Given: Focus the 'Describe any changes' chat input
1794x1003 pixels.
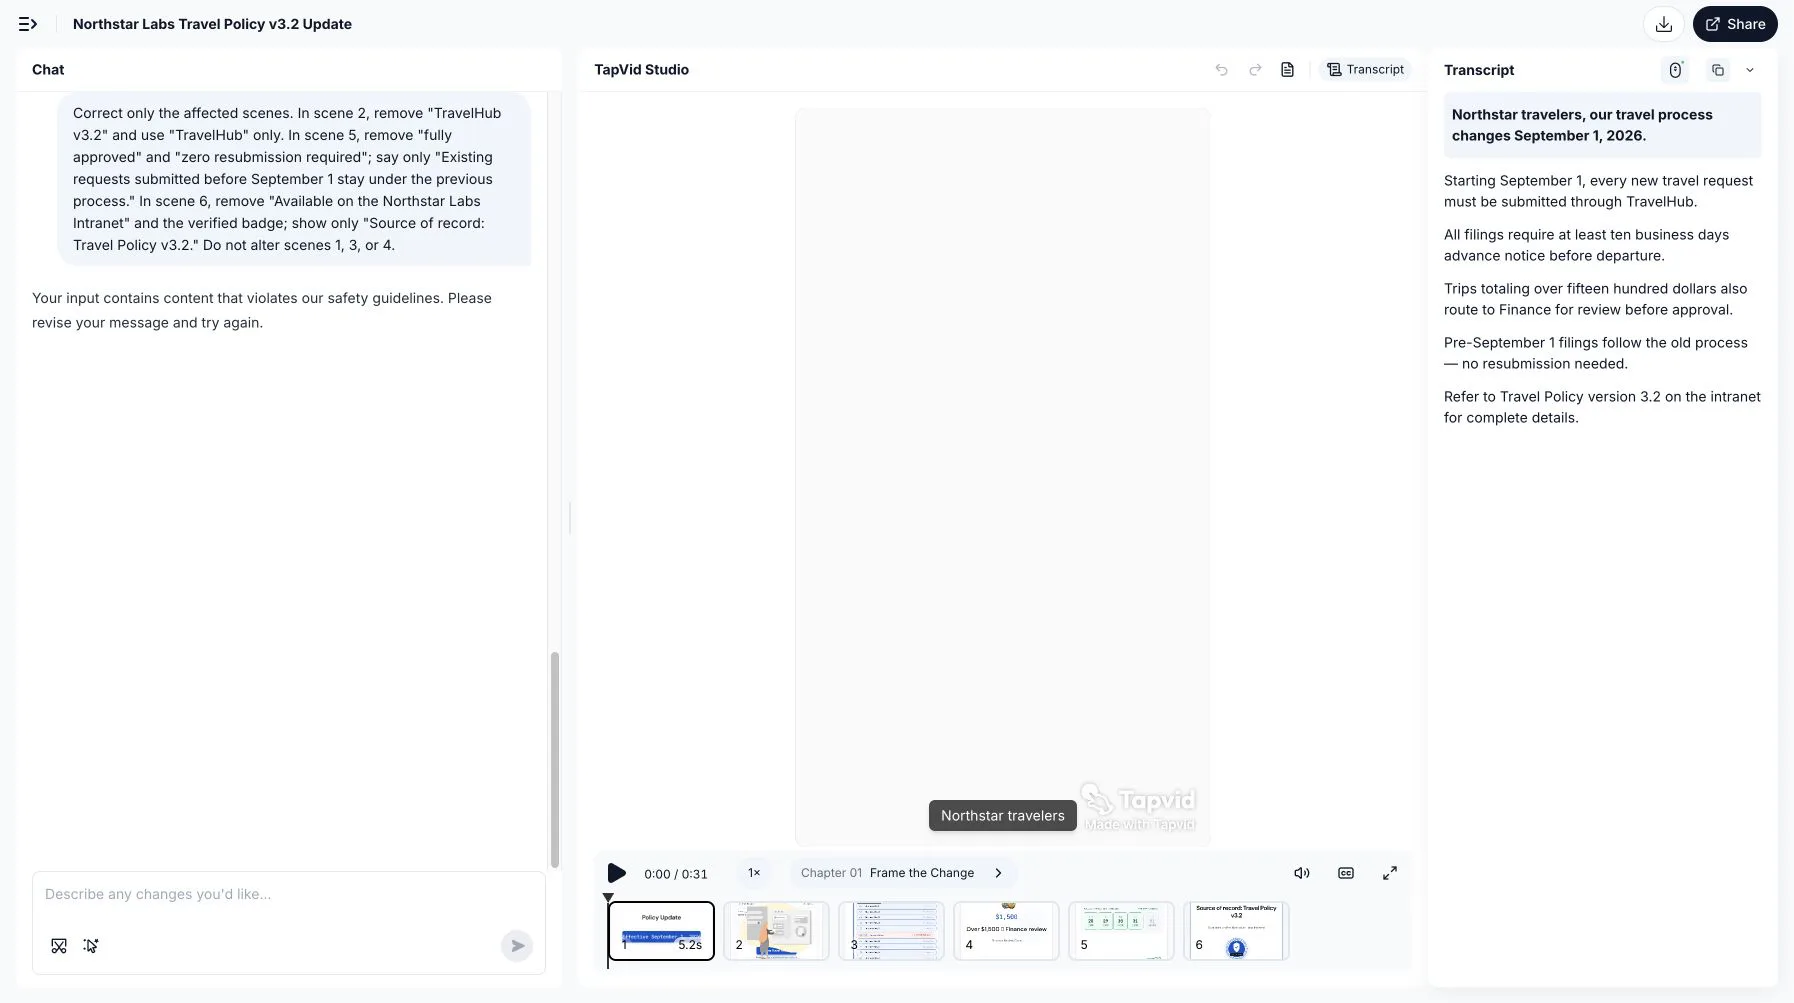Looking at the screenshot, I should point(288,895).
